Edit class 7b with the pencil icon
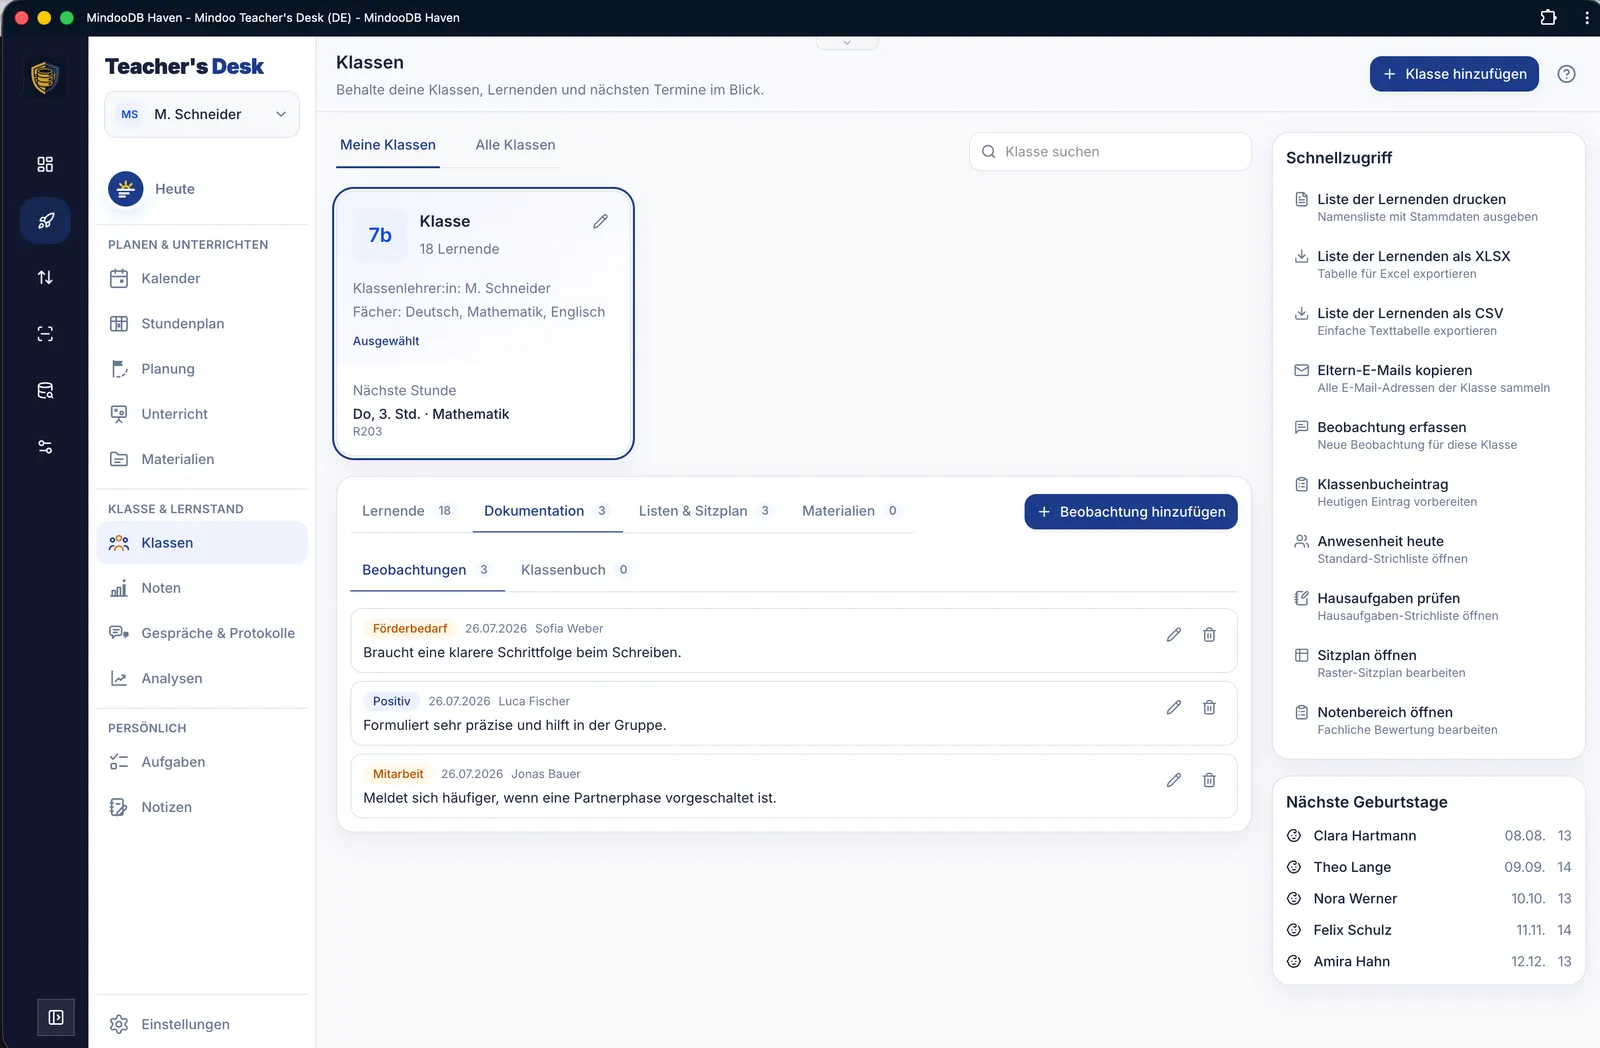1600x1048 pixels. (600, 221)
